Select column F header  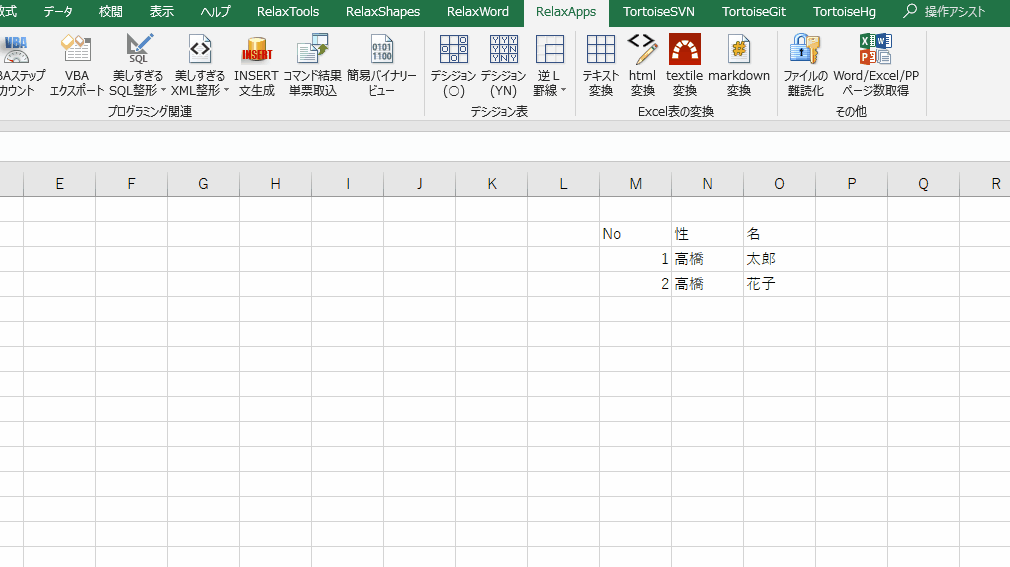click(x=131, y=184)
